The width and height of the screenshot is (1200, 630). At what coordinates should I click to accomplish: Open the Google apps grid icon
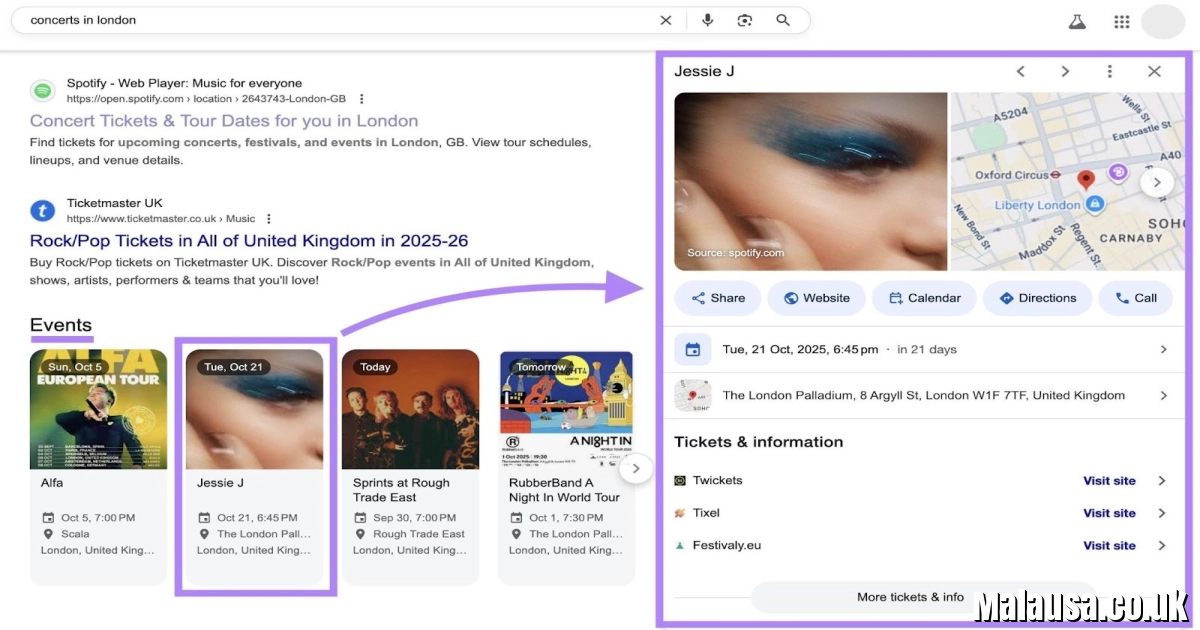[x=1121, y=21]
